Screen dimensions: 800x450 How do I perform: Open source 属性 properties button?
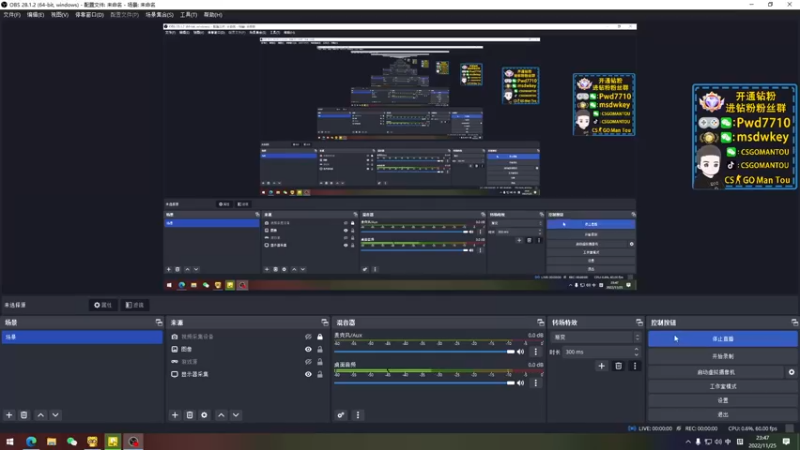(103, 305)
